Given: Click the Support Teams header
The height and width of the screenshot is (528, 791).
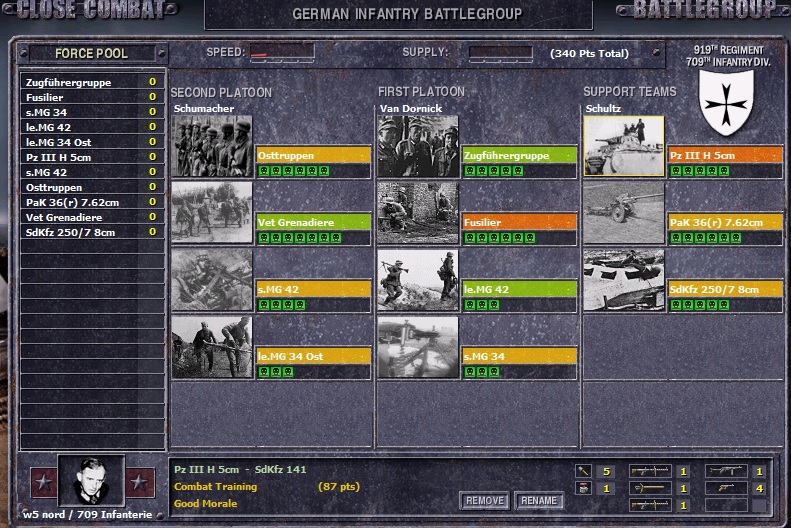Looking at the screenshot, I should 630,91.
